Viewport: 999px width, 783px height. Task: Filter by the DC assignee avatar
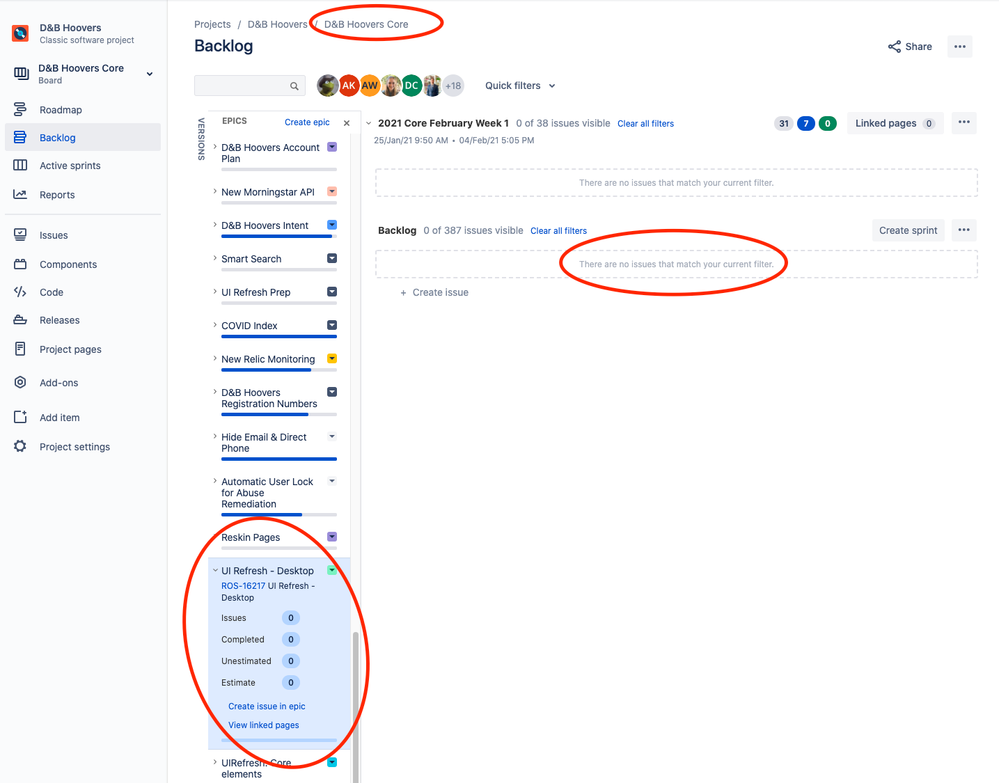(x=412, y=85)
